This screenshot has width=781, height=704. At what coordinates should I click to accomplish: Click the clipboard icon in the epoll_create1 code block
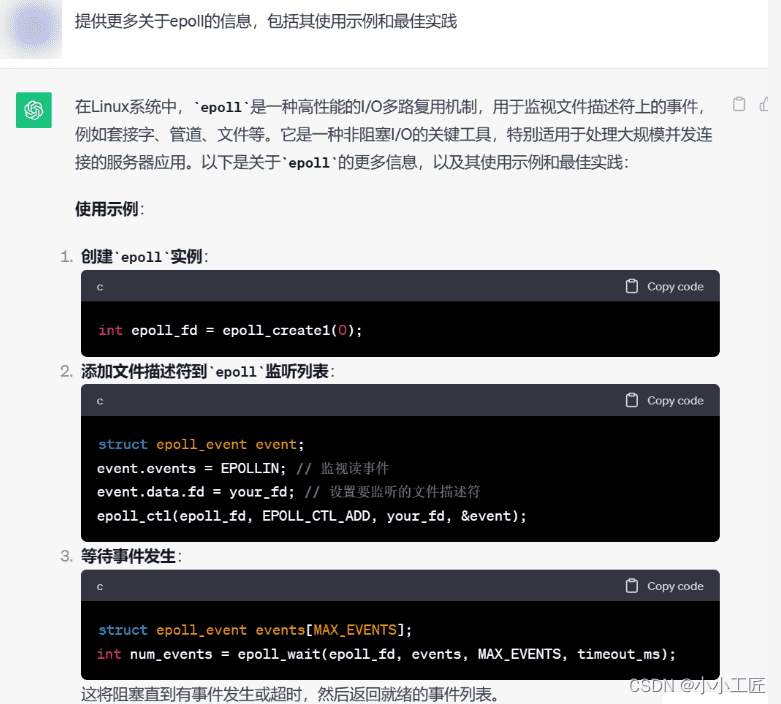tap(632, 286)
